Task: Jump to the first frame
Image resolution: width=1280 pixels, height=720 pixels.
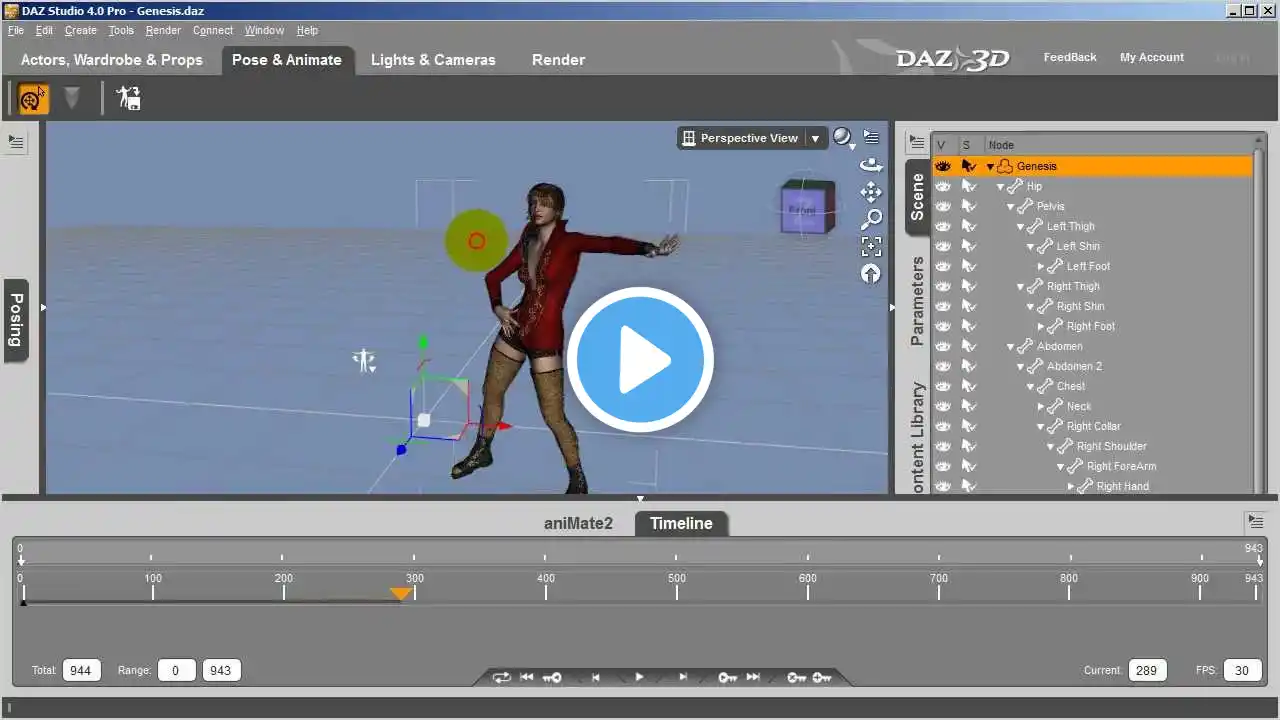Action: click(526, 677)
